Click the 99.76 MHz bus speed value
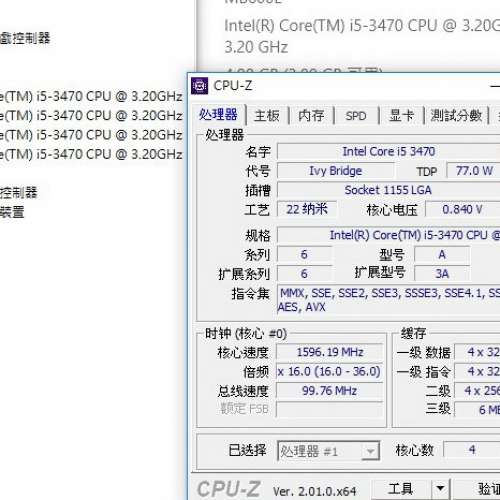Viewport: 500px width, 500px height. tap(330, 391)
